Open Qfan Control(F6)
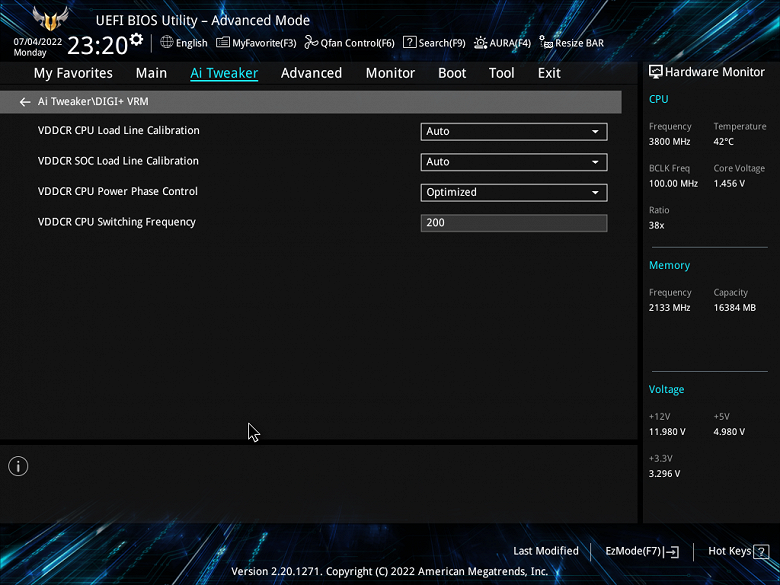780x585 pixels. tap(350, 43)
